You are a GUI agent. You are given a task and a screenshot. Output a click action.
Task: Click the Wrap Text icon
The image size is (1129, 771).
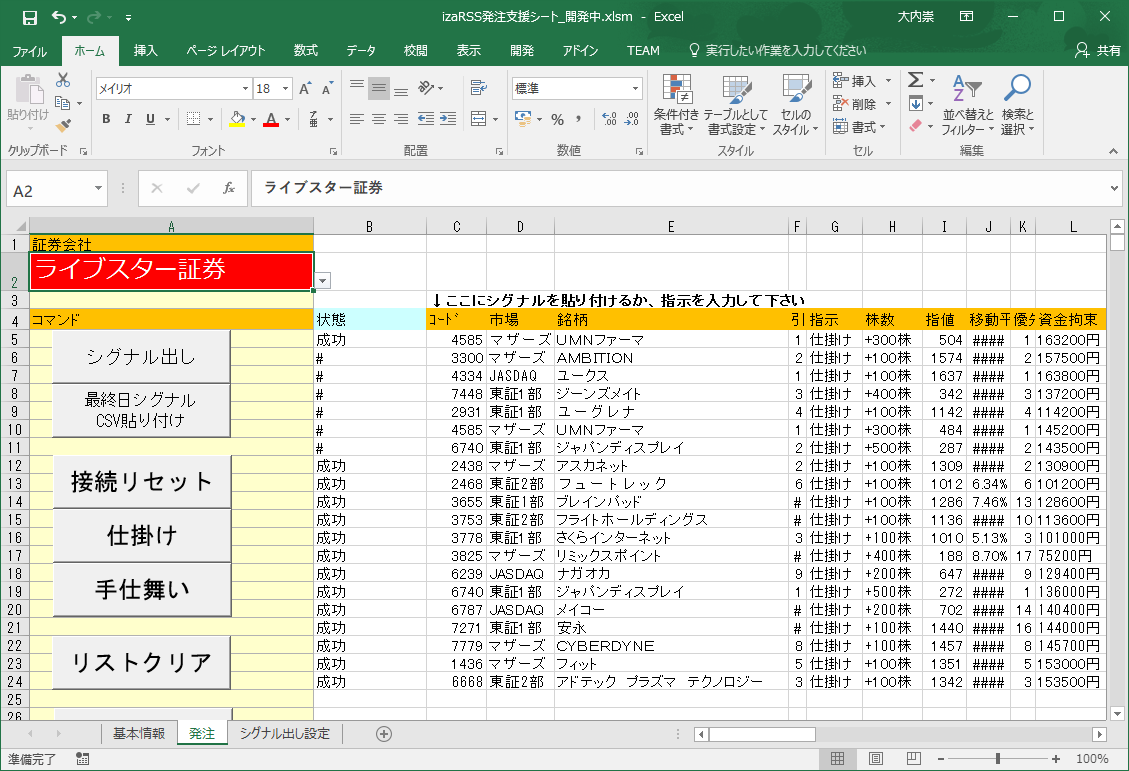[x=478, y=88]
